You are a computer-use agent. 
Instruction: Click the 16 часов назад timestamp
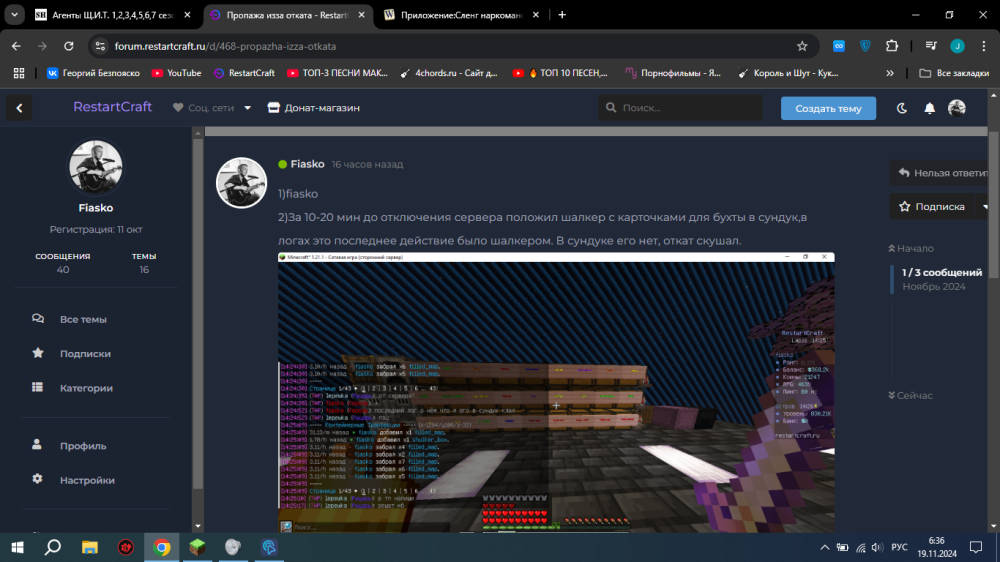[367, 165]
